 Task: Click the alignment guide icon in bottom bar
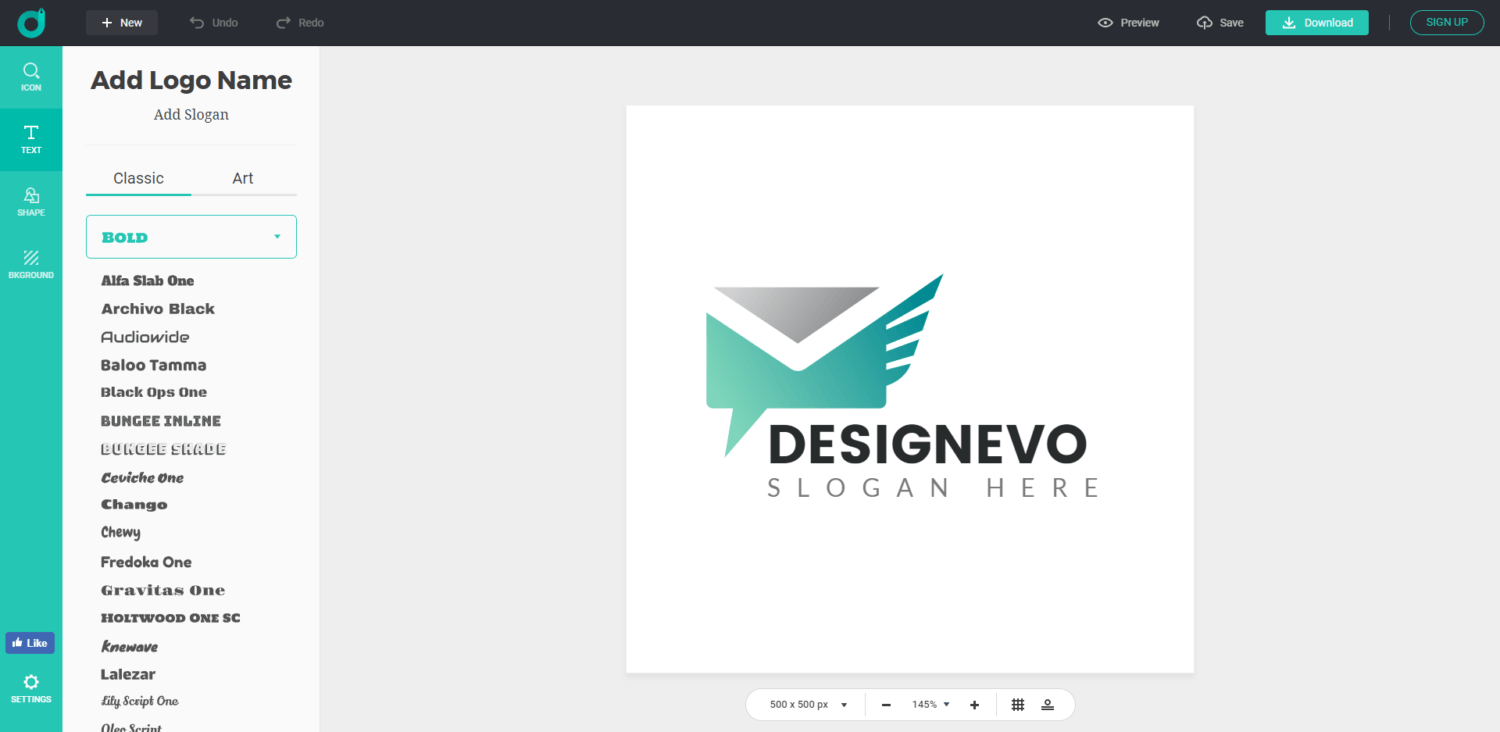pyautogui.click(x=1048, y=705)
